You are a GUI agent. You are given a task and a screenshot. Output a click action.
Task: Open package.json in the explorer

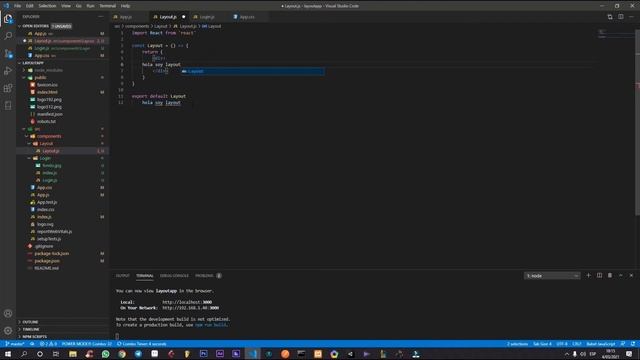[x=47, y=261]
